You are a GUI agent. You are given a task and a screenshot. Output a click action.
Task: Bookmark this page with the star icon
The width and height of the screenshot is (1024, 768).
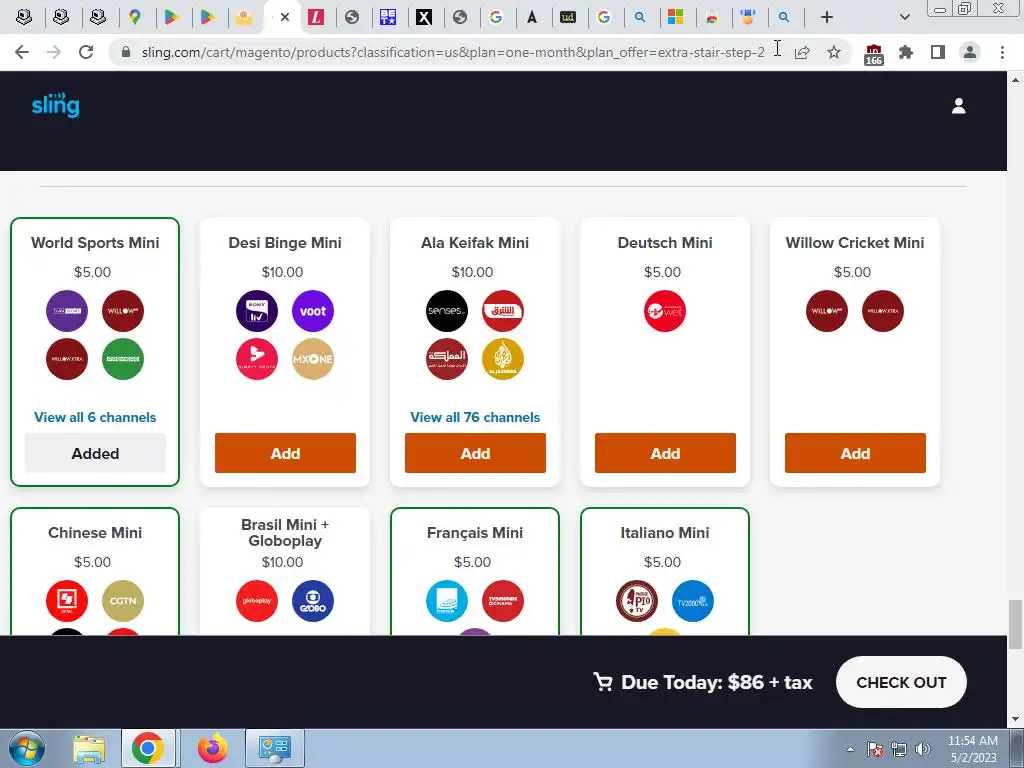click(834, 52)
